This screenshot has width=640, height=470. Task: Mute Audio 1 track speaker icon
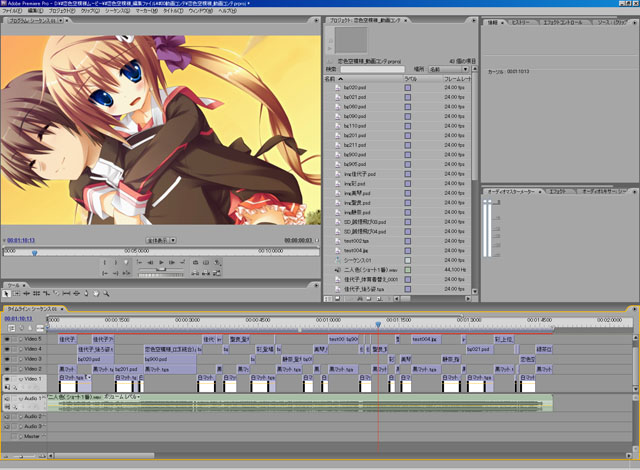coord(7,398)
